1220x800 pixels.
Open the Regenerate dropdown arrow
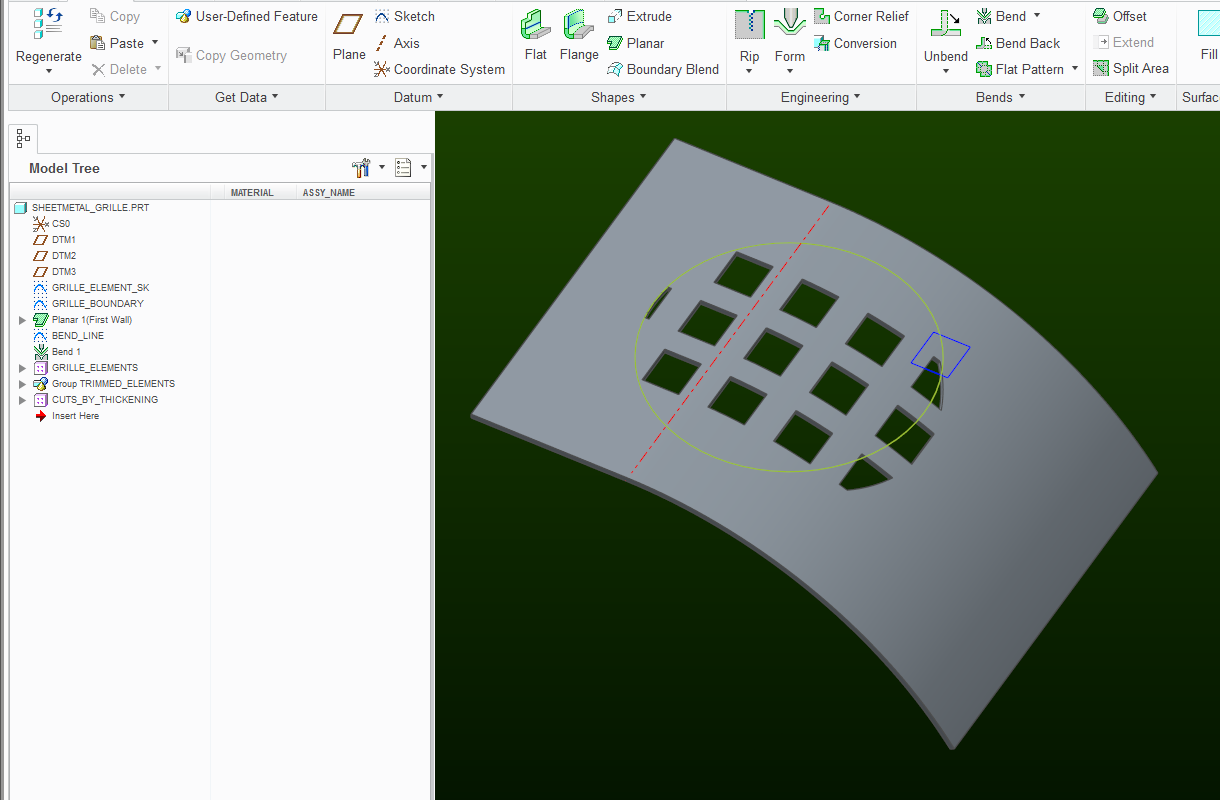point(48,71)
